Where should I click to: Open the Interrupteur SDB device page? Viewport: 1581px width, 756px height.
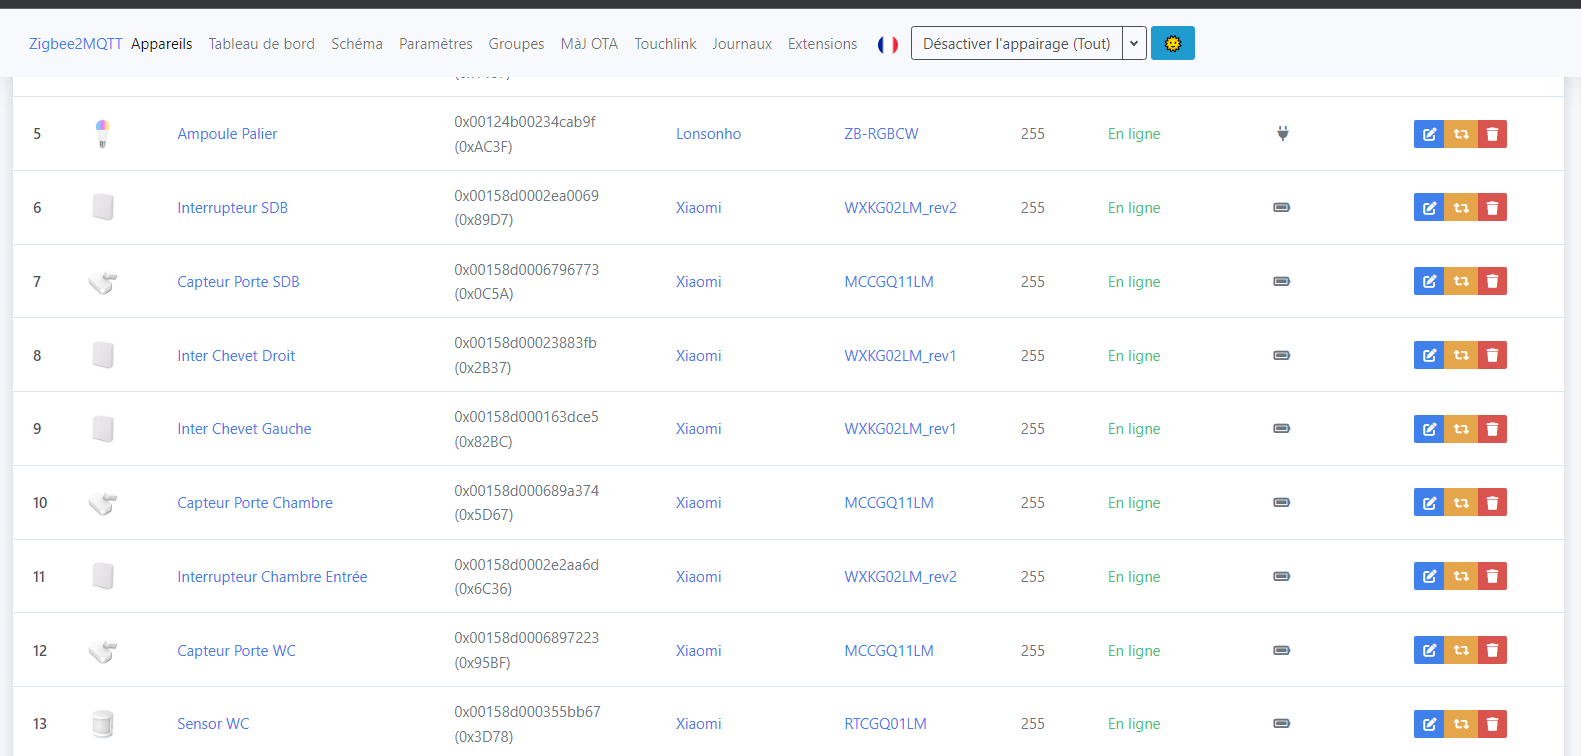pos(233,208)
